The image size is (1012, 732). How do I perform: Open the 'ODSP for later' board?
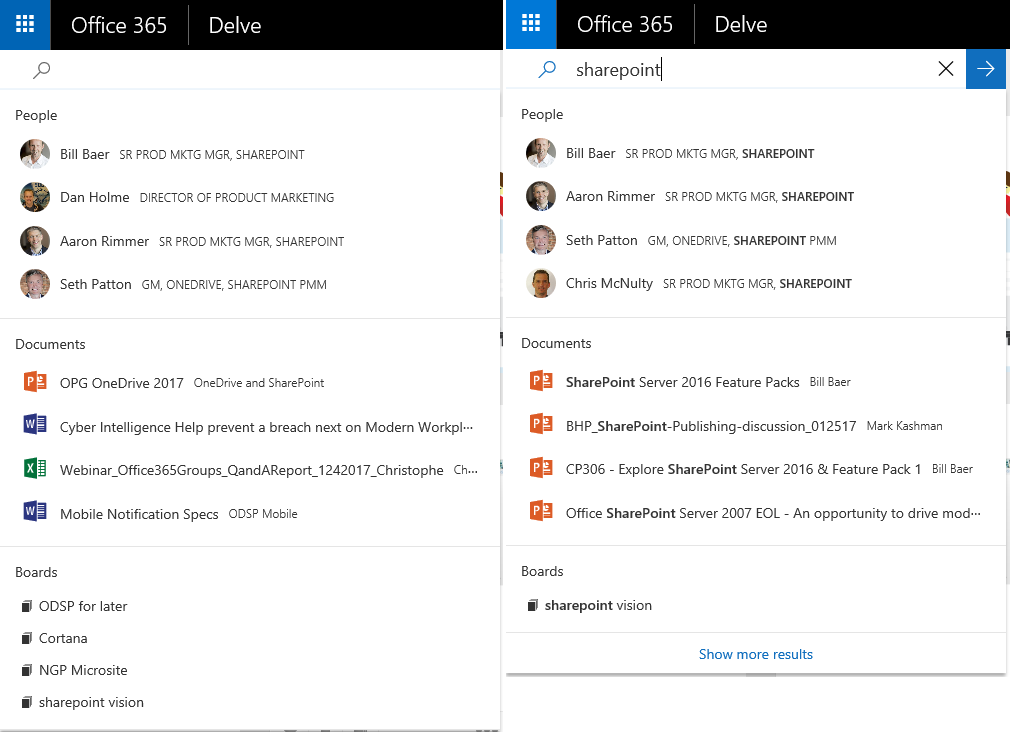(x=83, y=606)
